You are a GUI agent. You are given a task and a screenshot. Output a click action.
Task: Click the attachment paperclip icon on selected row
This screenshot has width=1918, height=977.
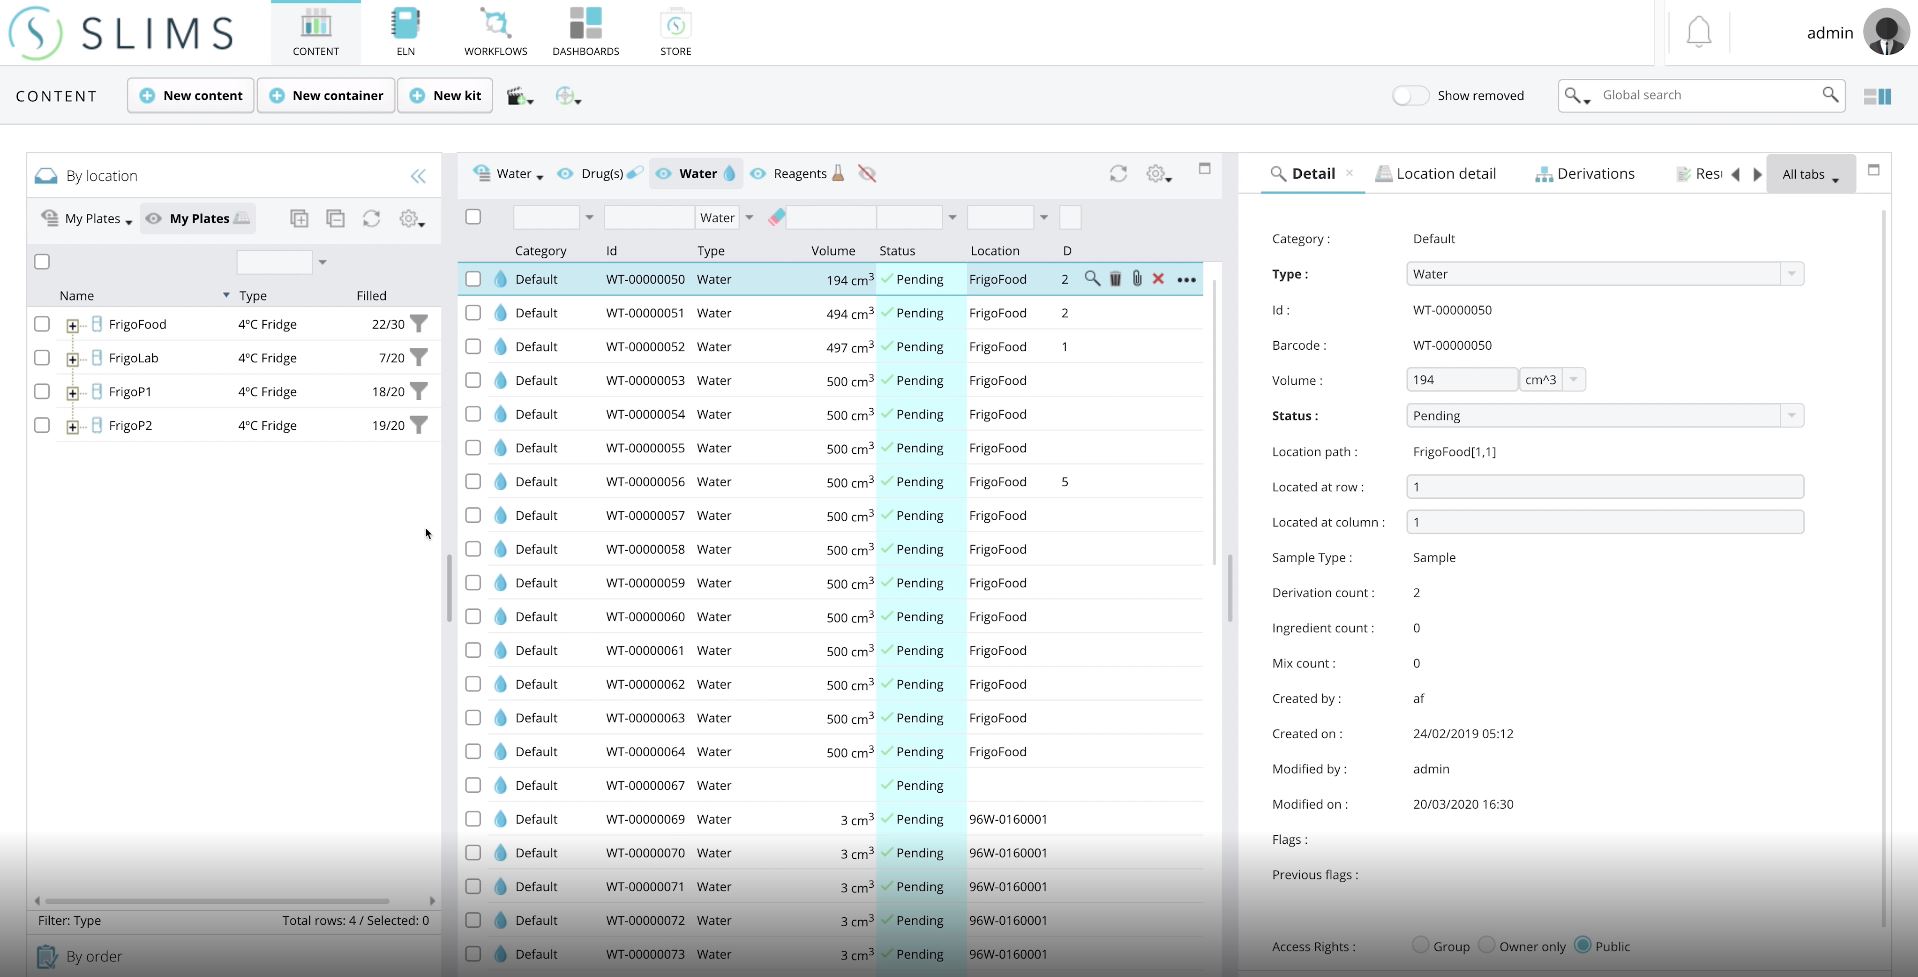tap(1137, 280)
